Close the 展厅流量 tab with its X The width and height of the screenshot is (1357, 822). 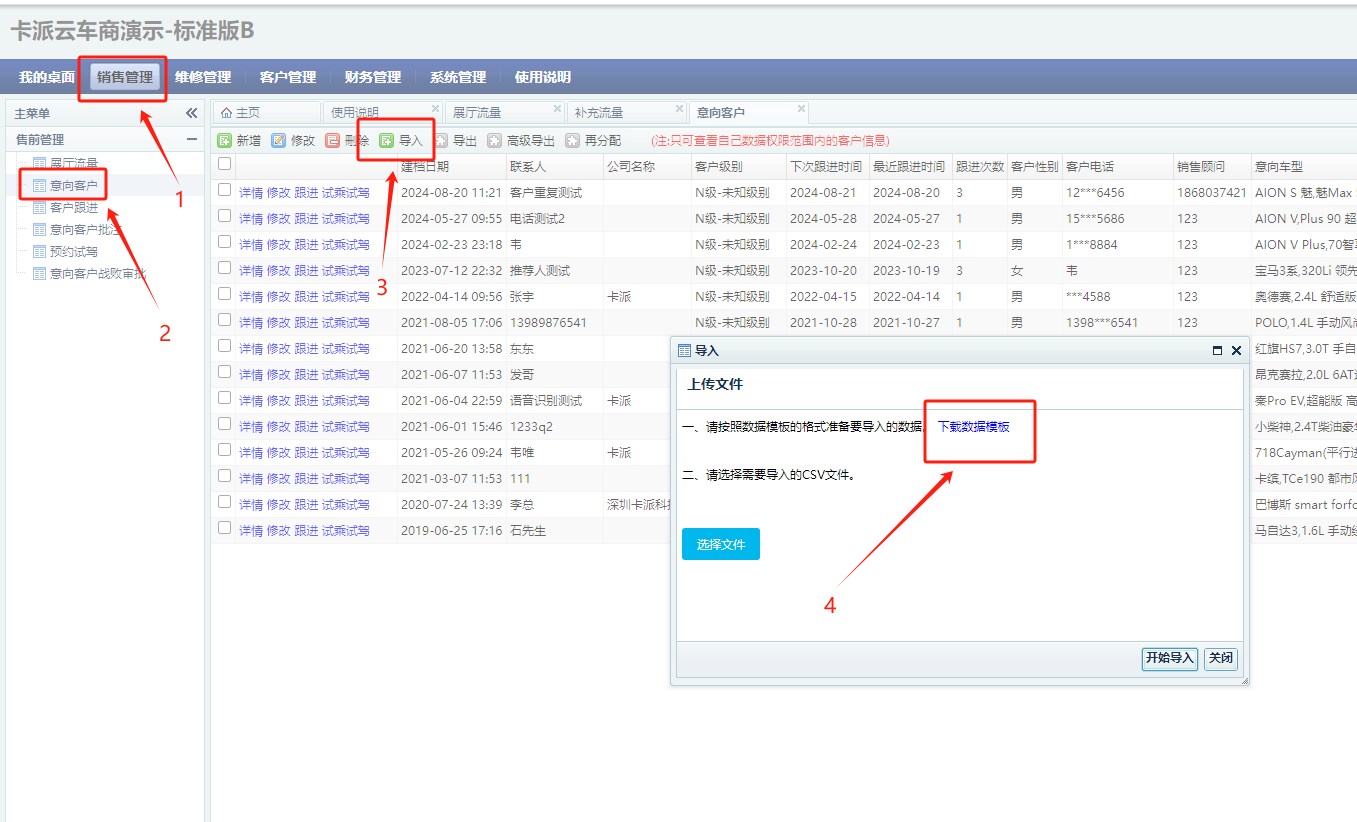pos(557,108)
